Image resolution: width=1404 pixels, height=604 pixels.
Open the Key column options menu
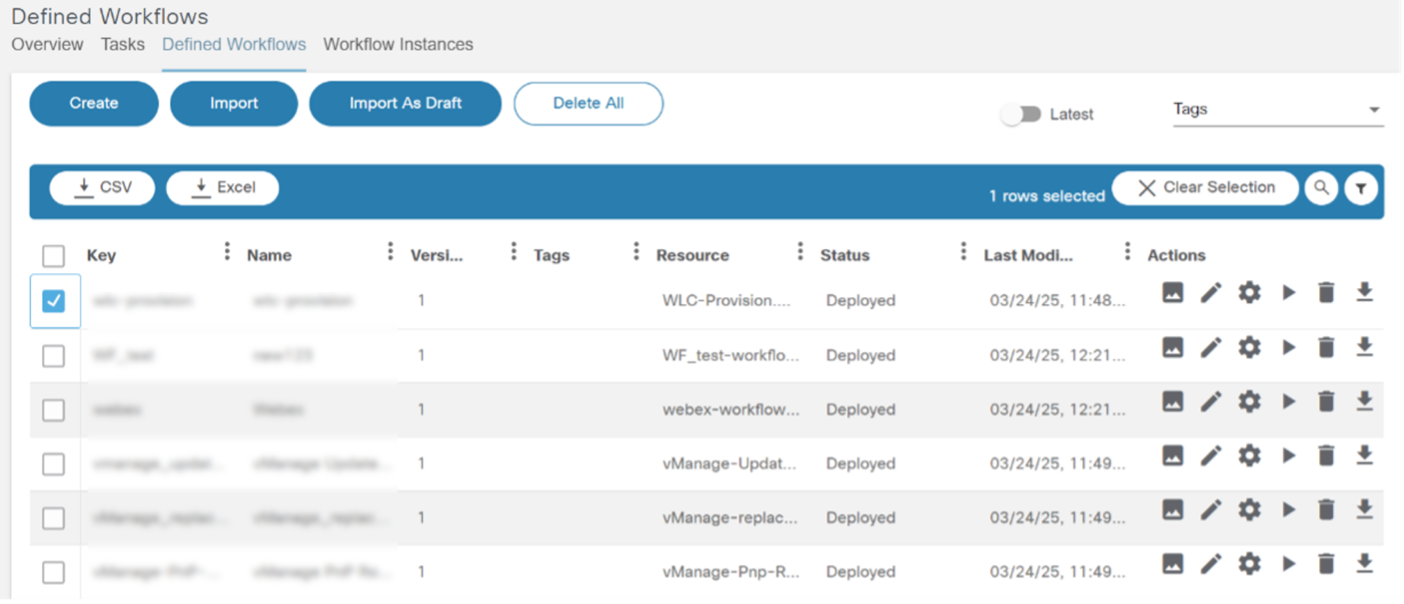(227, 251)
